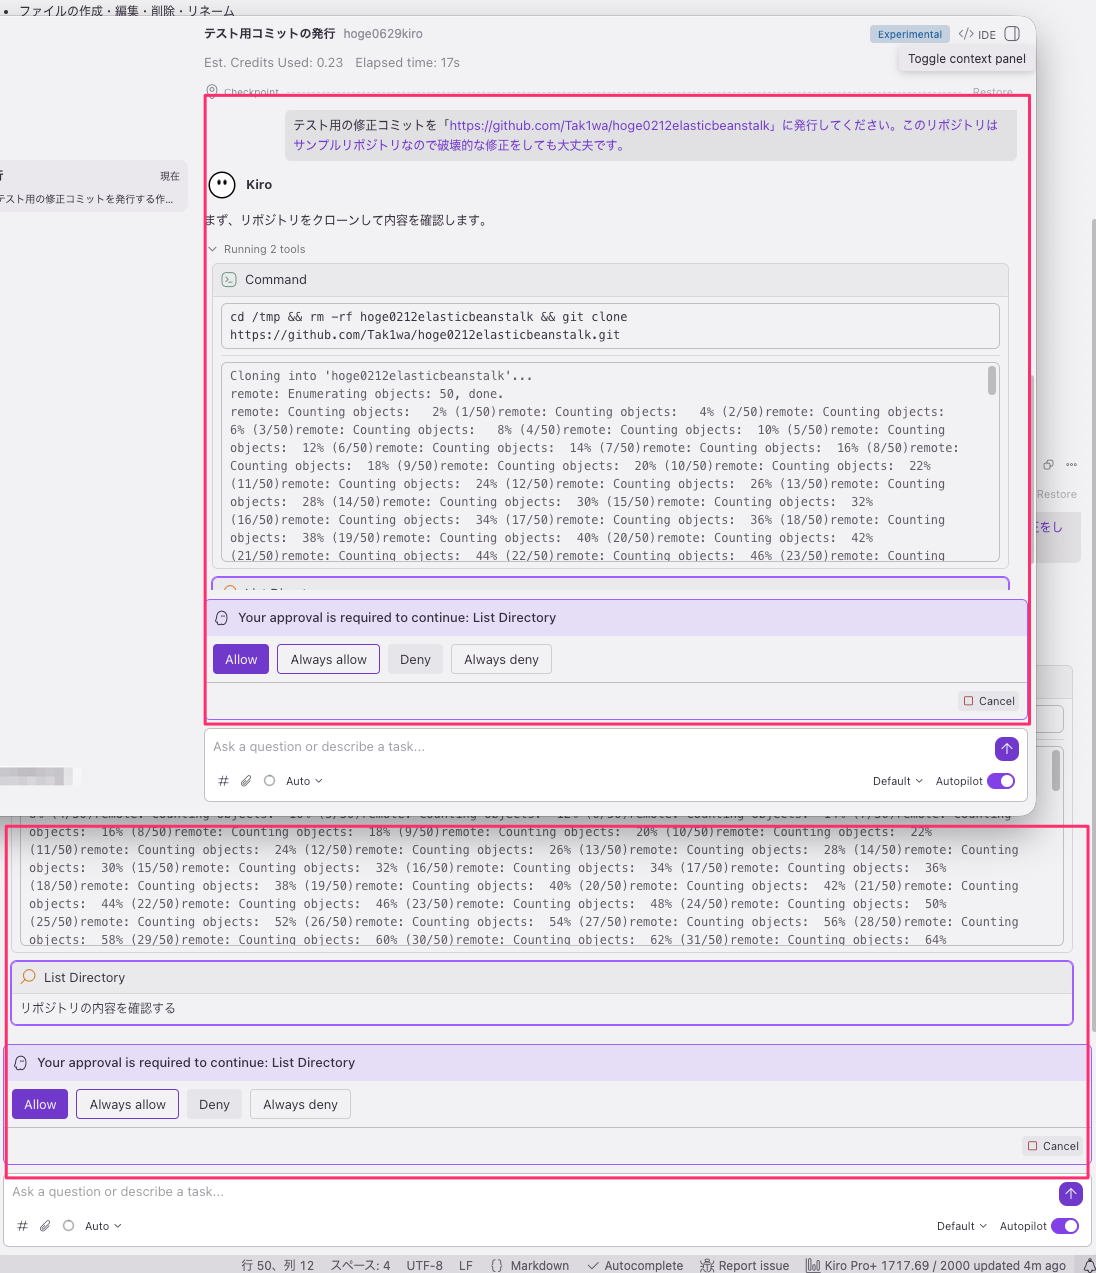Image resolution: width=1096 pixels, height=1273 pixels.
Task: Open the Auto model dropdown in popup
Action: pyautogui.click(x=304, y=781)
